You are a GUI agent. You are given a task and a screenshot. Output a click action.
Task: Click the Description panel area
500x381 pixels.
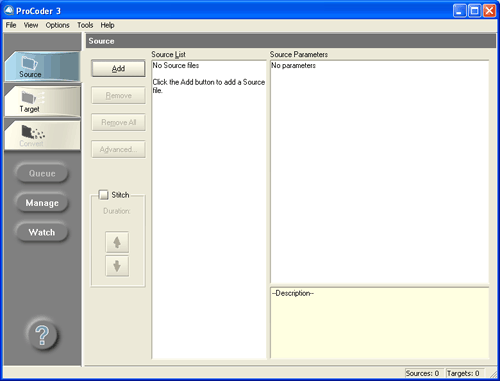(380, 323)
